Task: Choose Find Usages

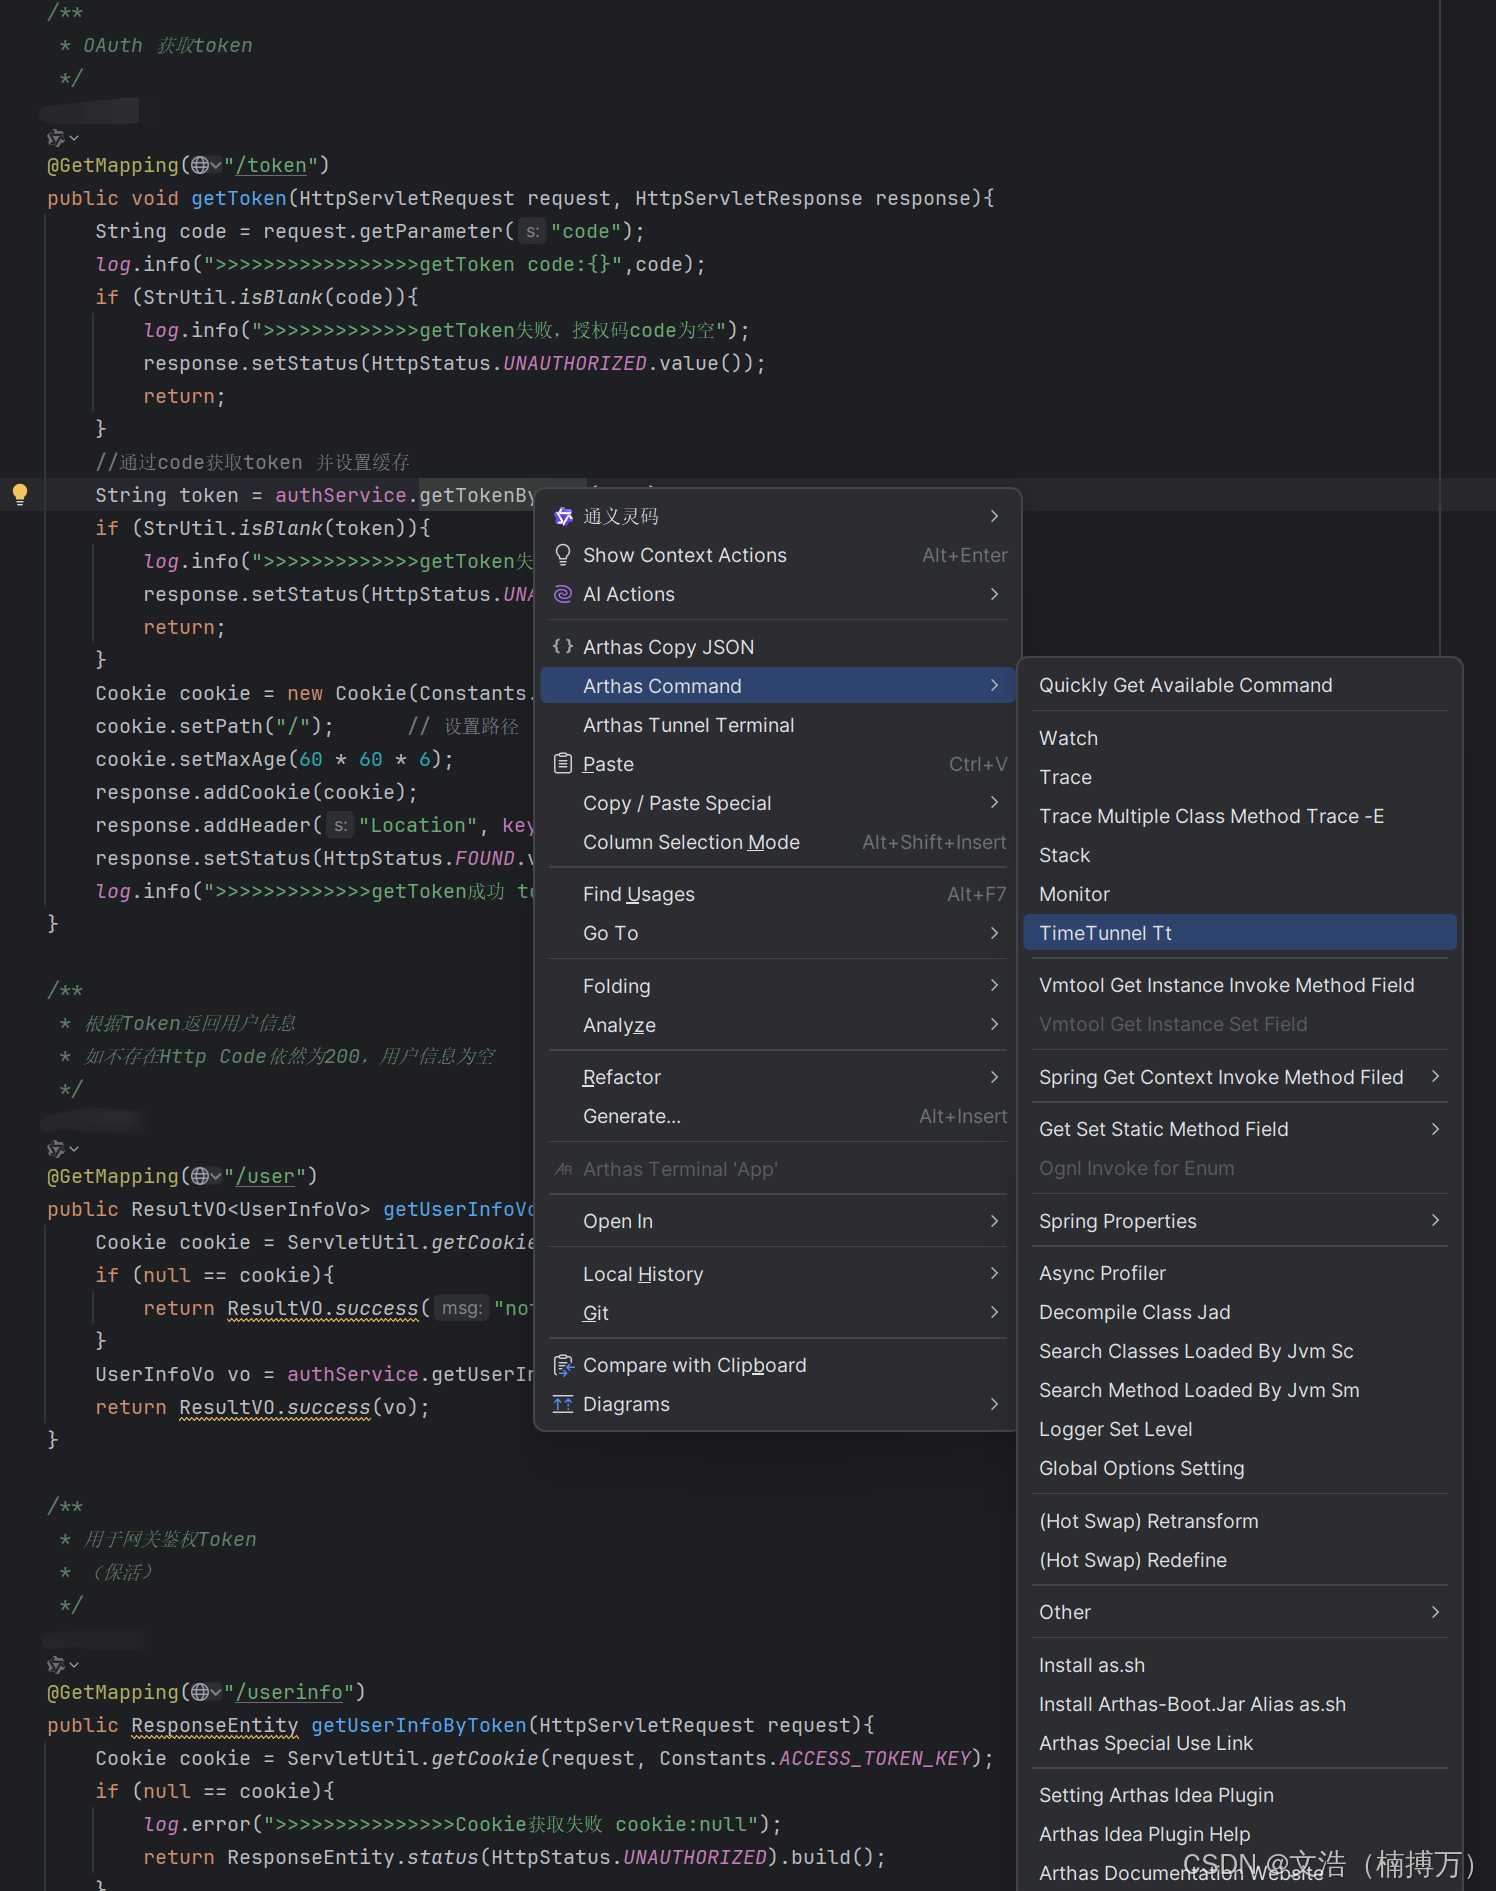Action: click(778, 894)
